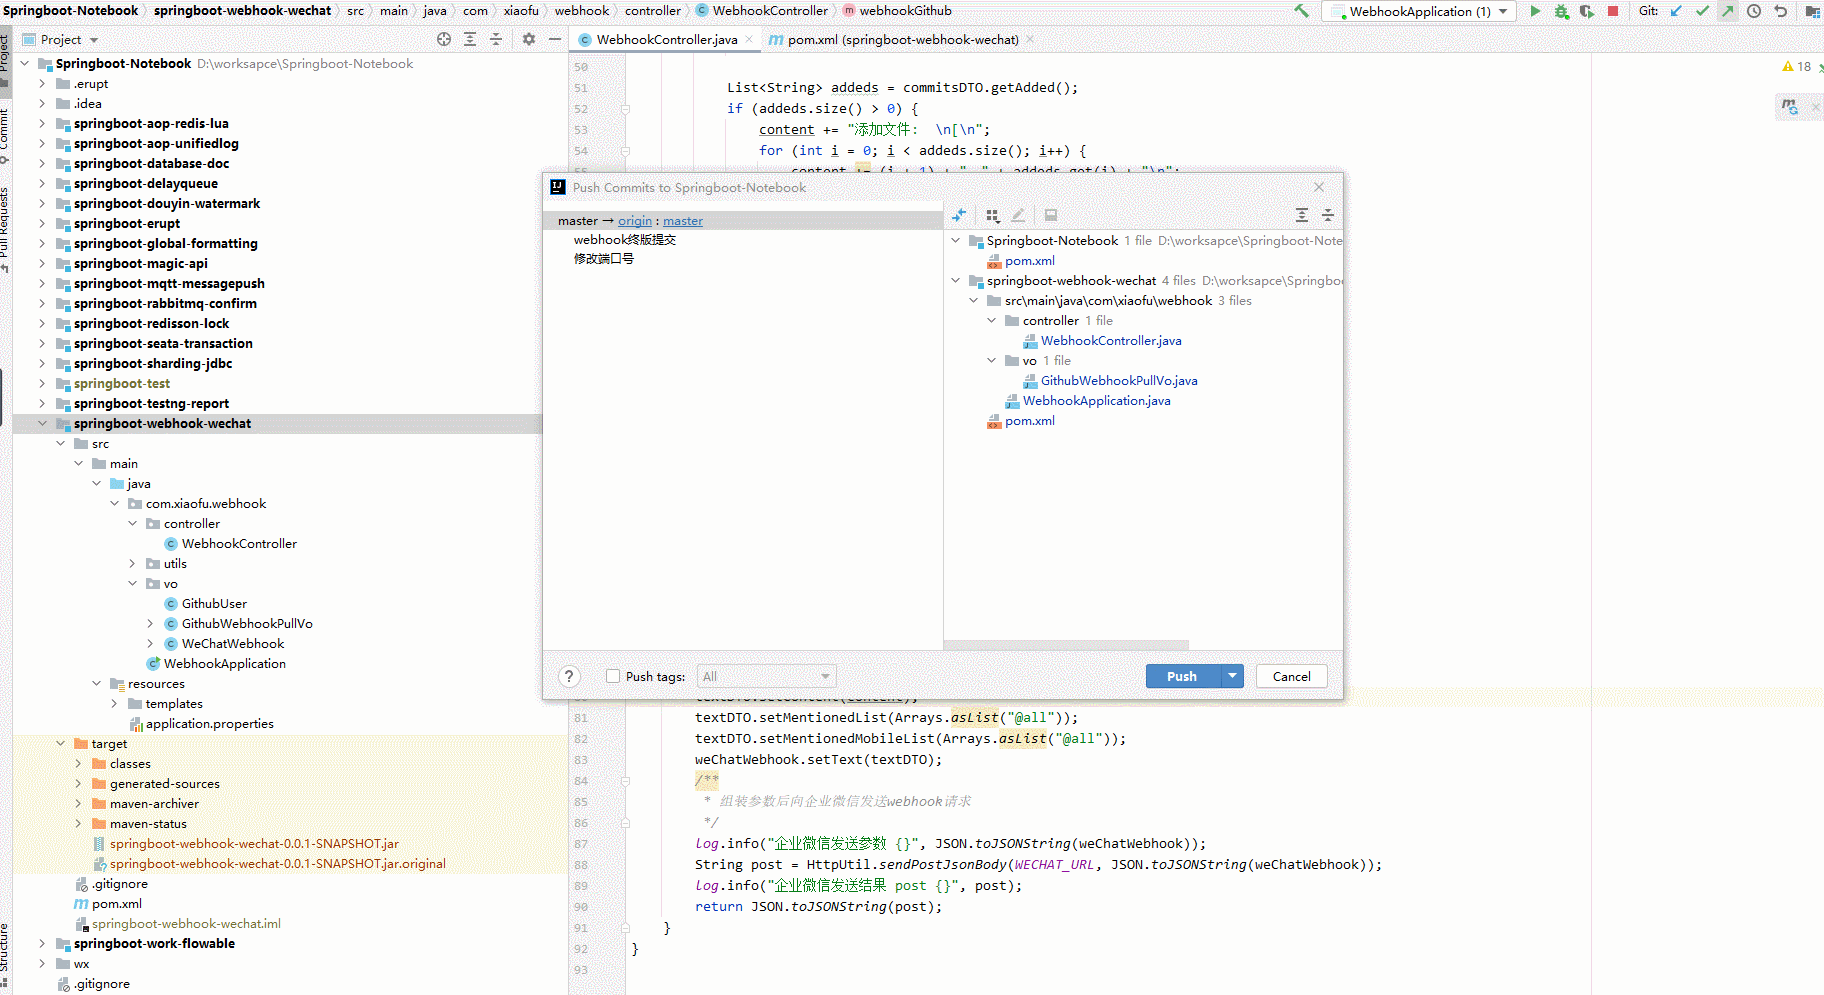Open the Project view dropdown

click(x=94, y=40)
